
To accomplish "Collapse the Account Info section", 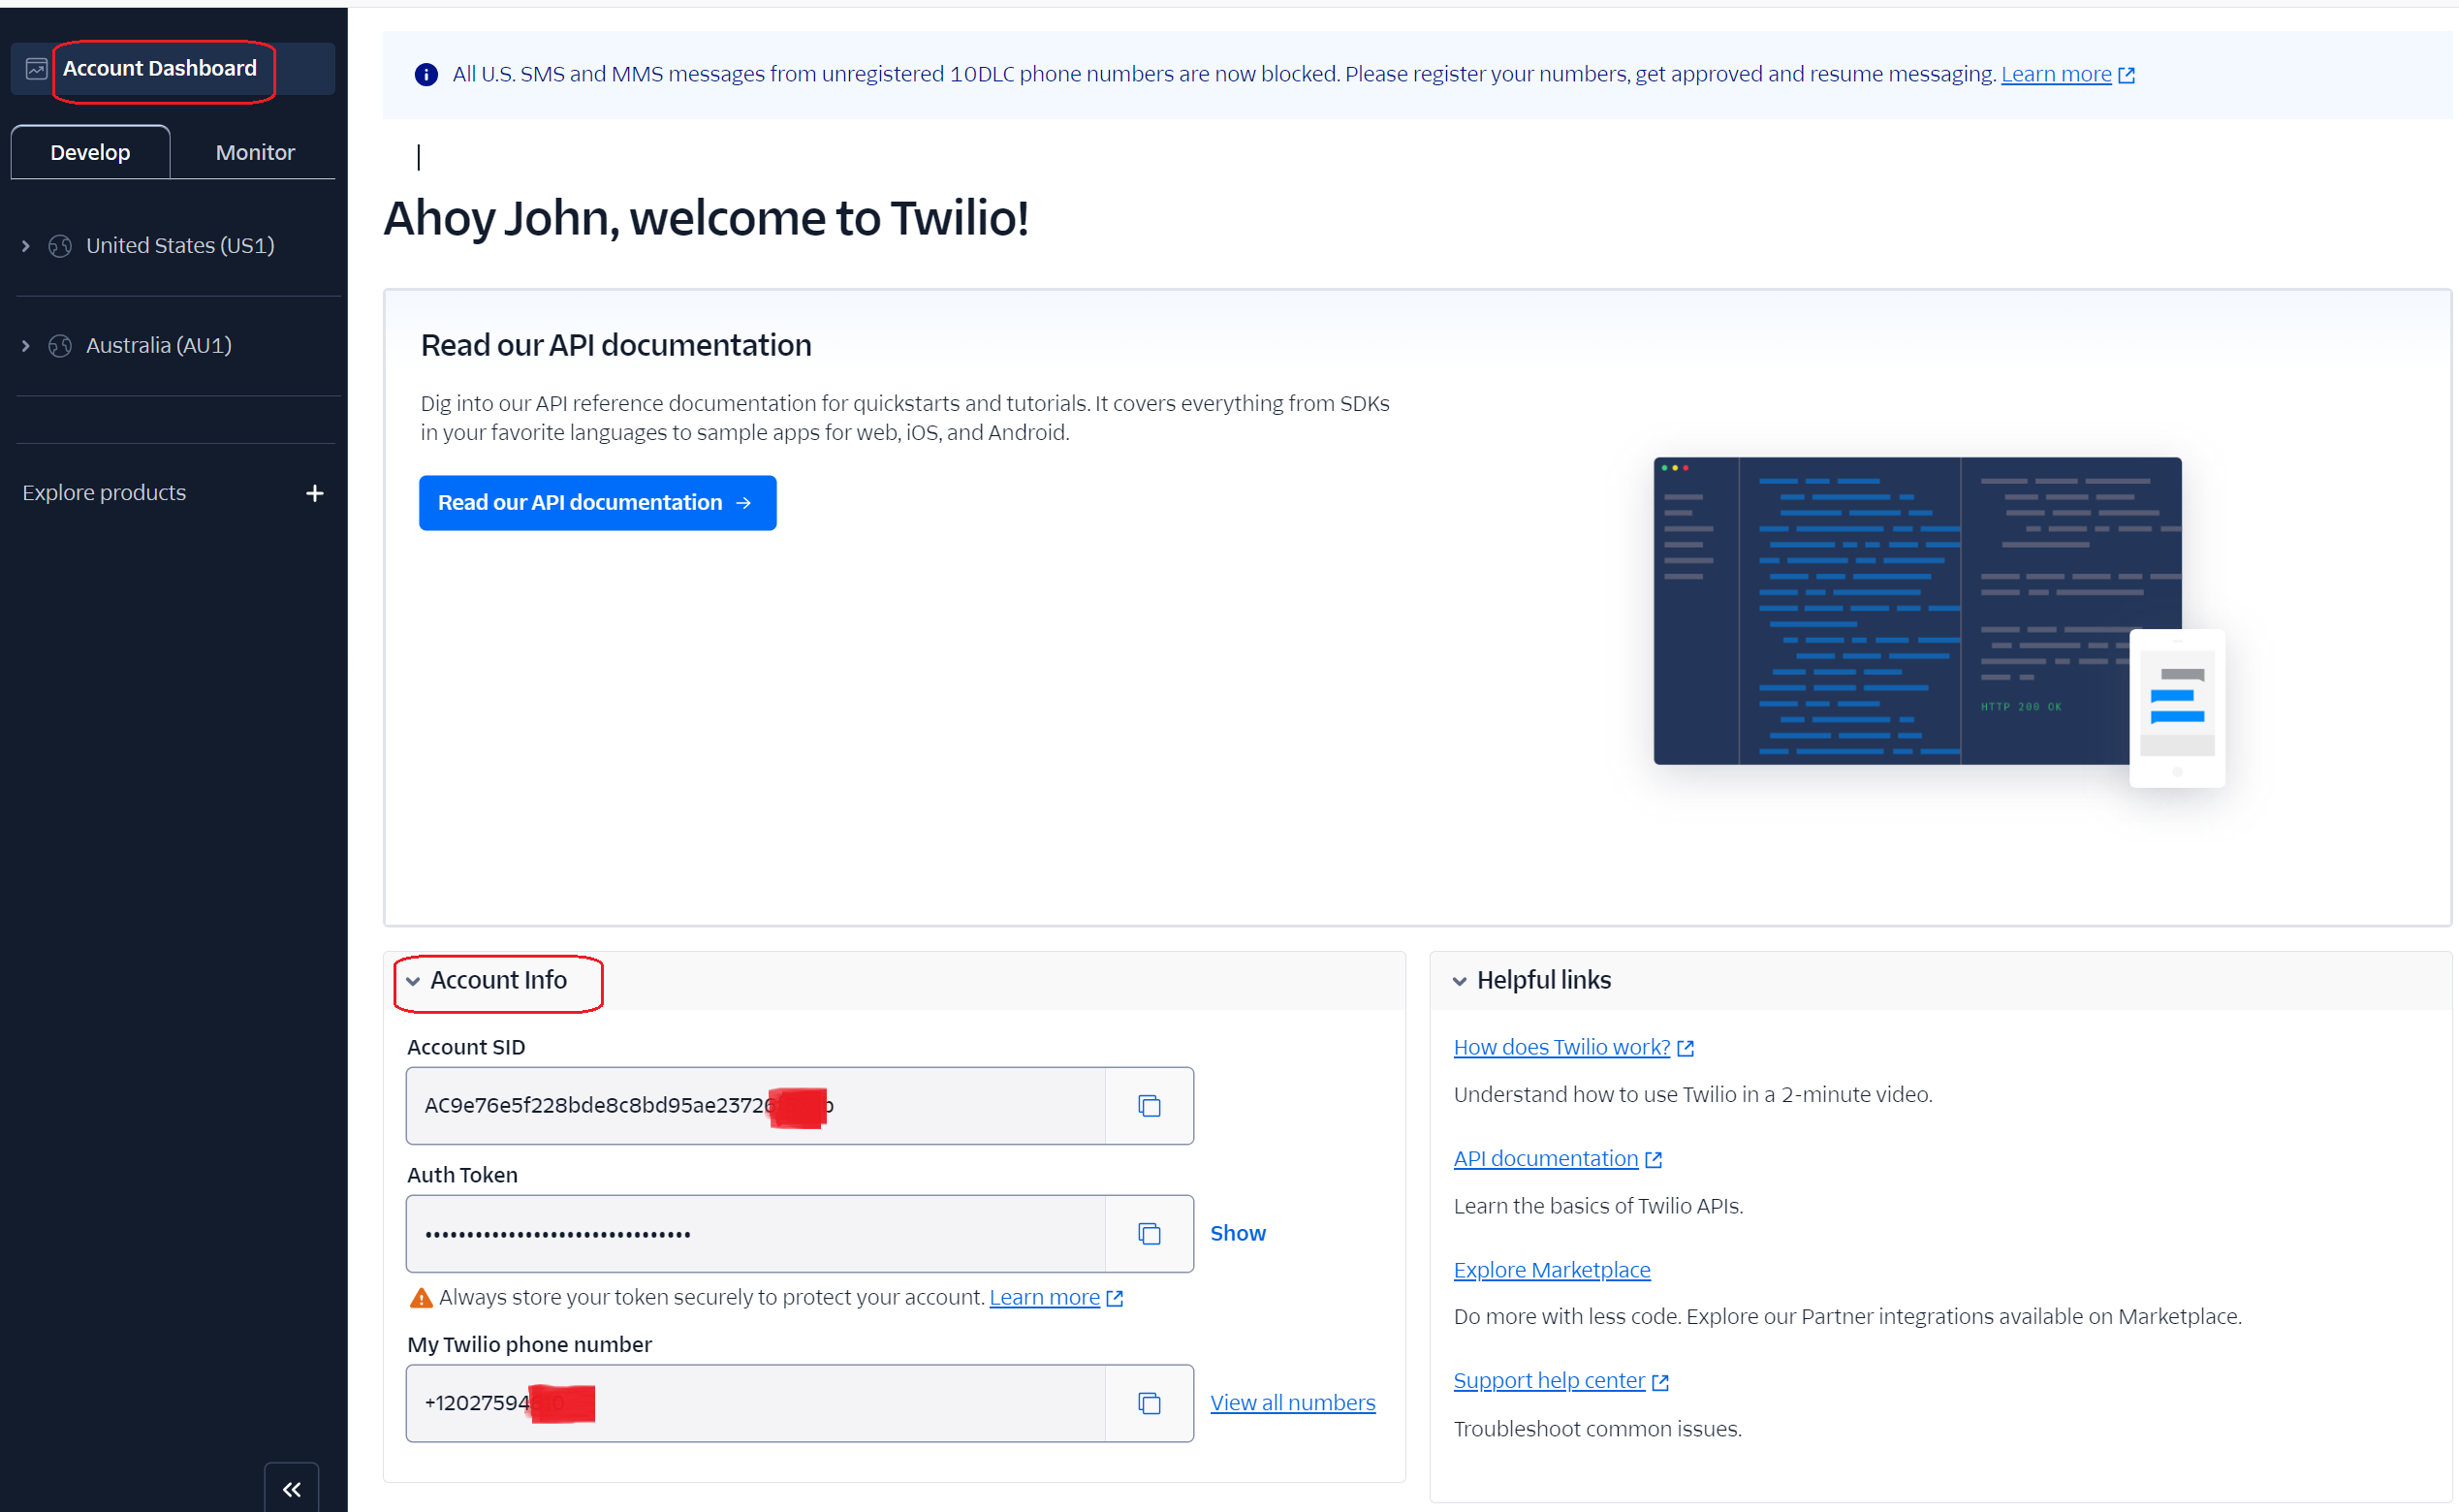I will click(413, 981).
